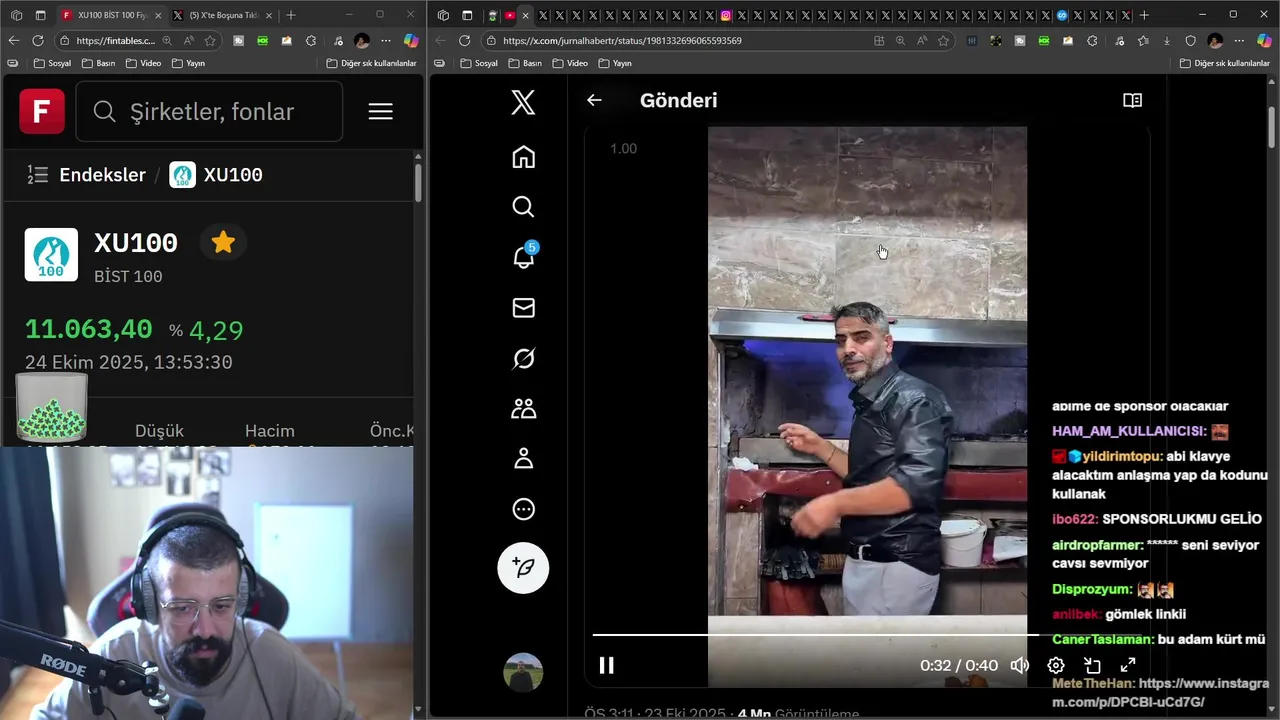1280x720 pixels.
Task: Click the Düşük column label
Action: tap(159, 431)
